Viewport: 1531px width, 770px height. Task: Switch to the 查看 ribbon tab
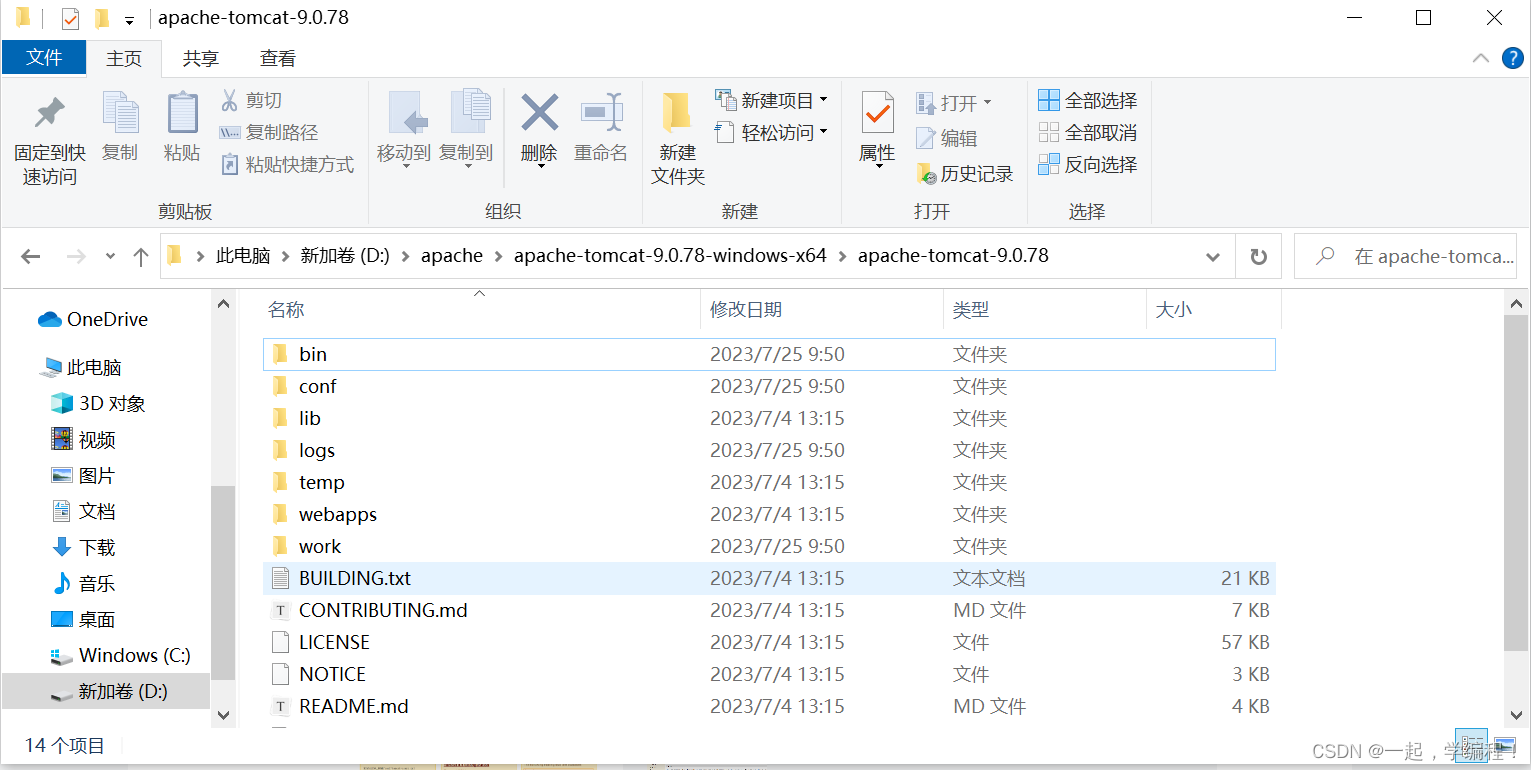278,59
